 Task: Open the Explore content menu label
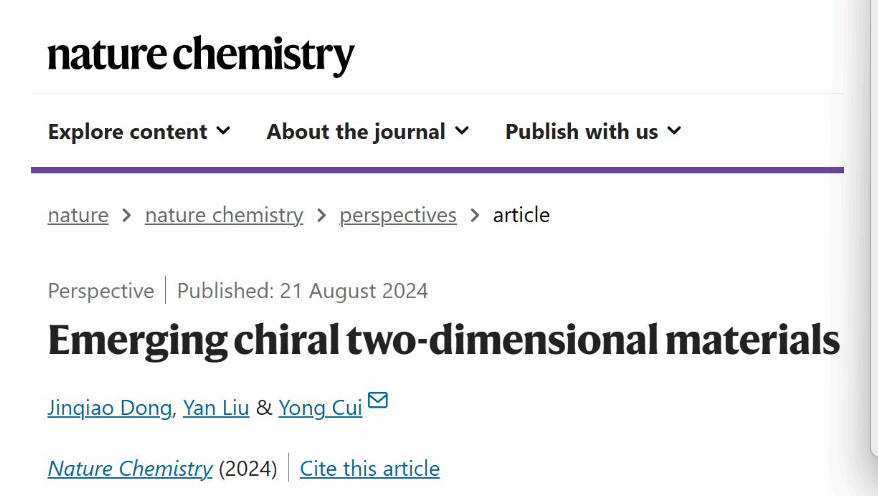(127, 132)
